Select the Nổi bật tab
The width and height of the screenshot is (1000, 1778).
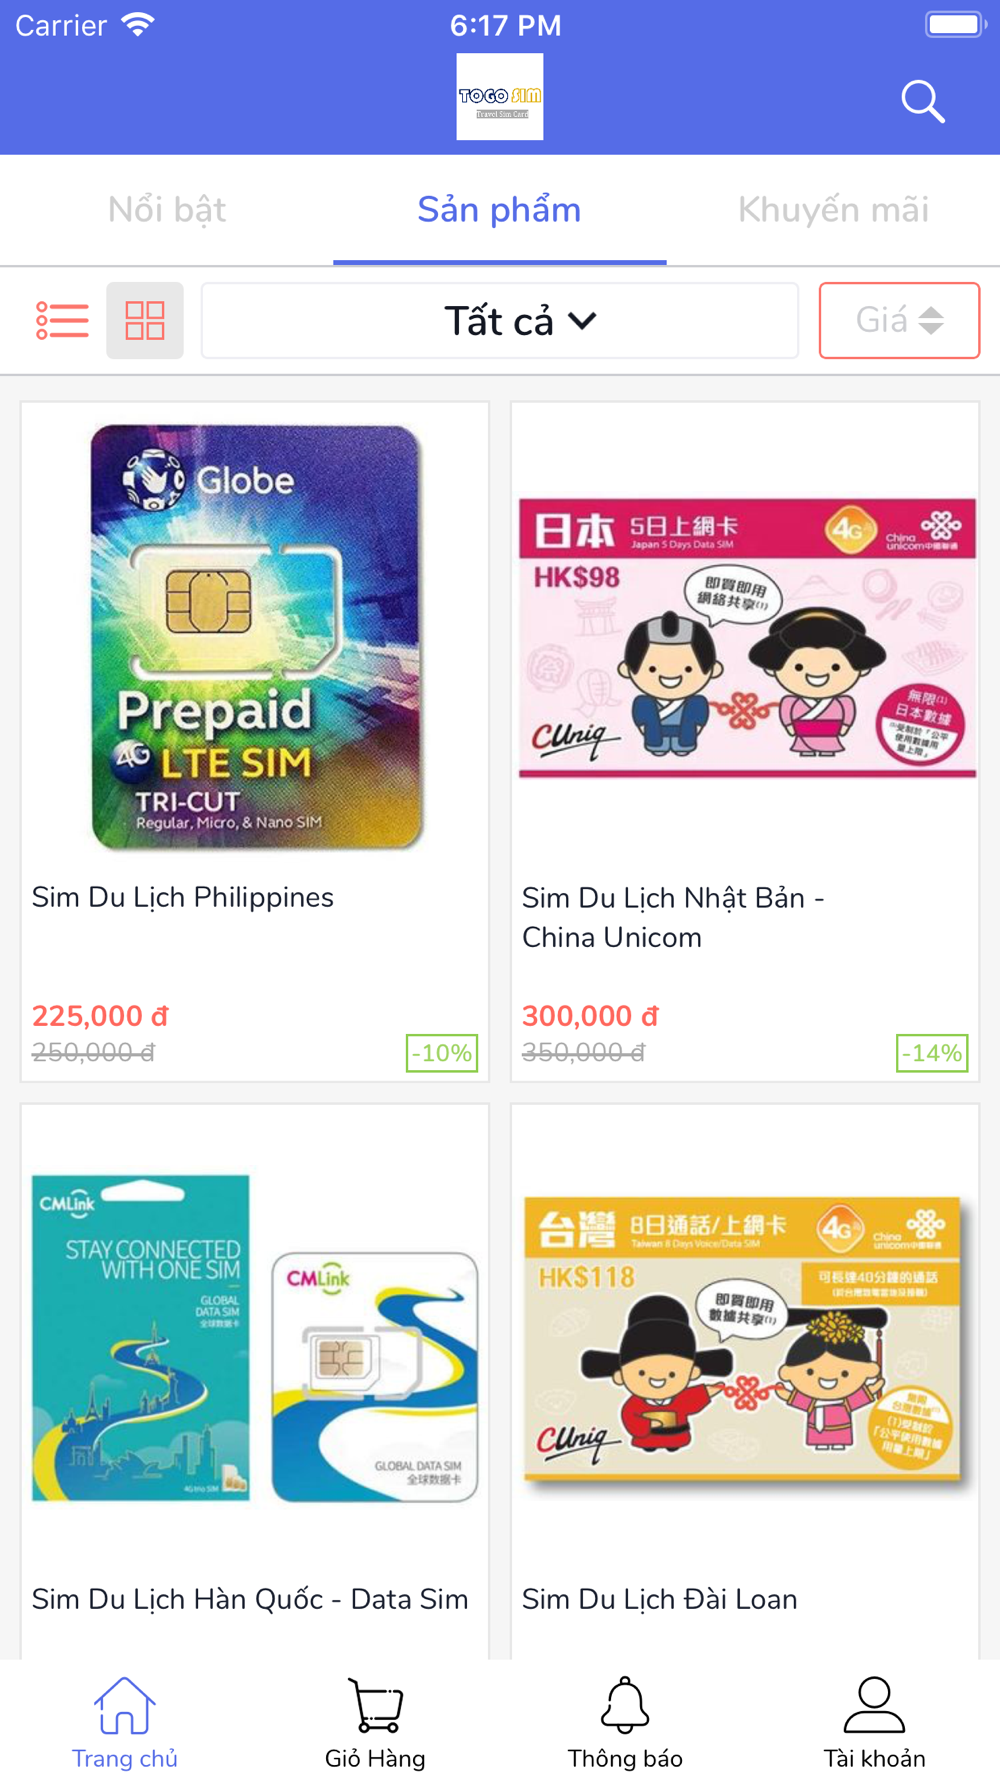167,210
